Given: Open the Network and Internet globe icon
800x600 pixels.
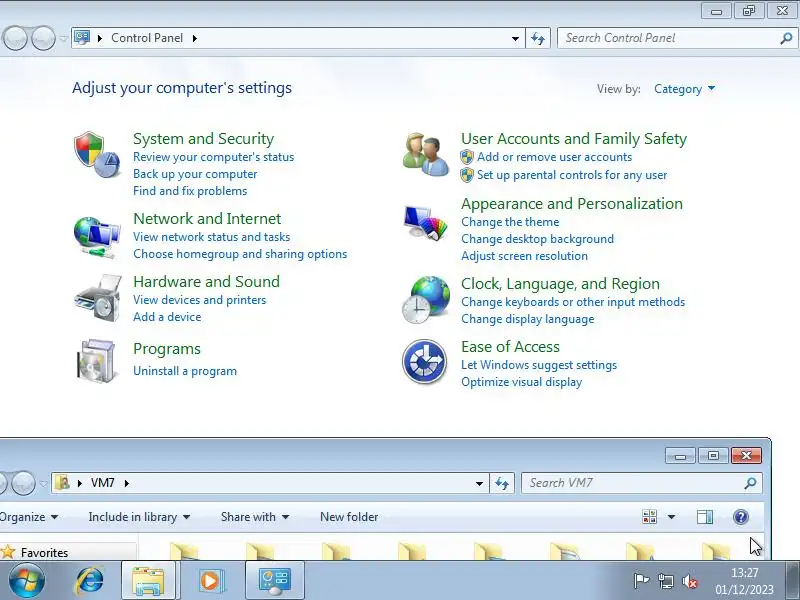Looking at the screenshot, I should (x=97, y=237).
